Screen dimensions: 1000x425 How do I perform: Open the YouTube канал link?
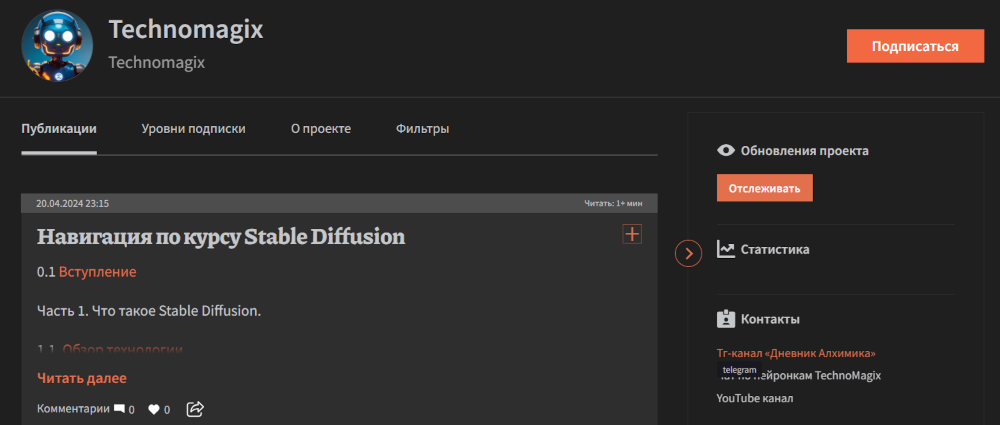click(x=755, y=398)
